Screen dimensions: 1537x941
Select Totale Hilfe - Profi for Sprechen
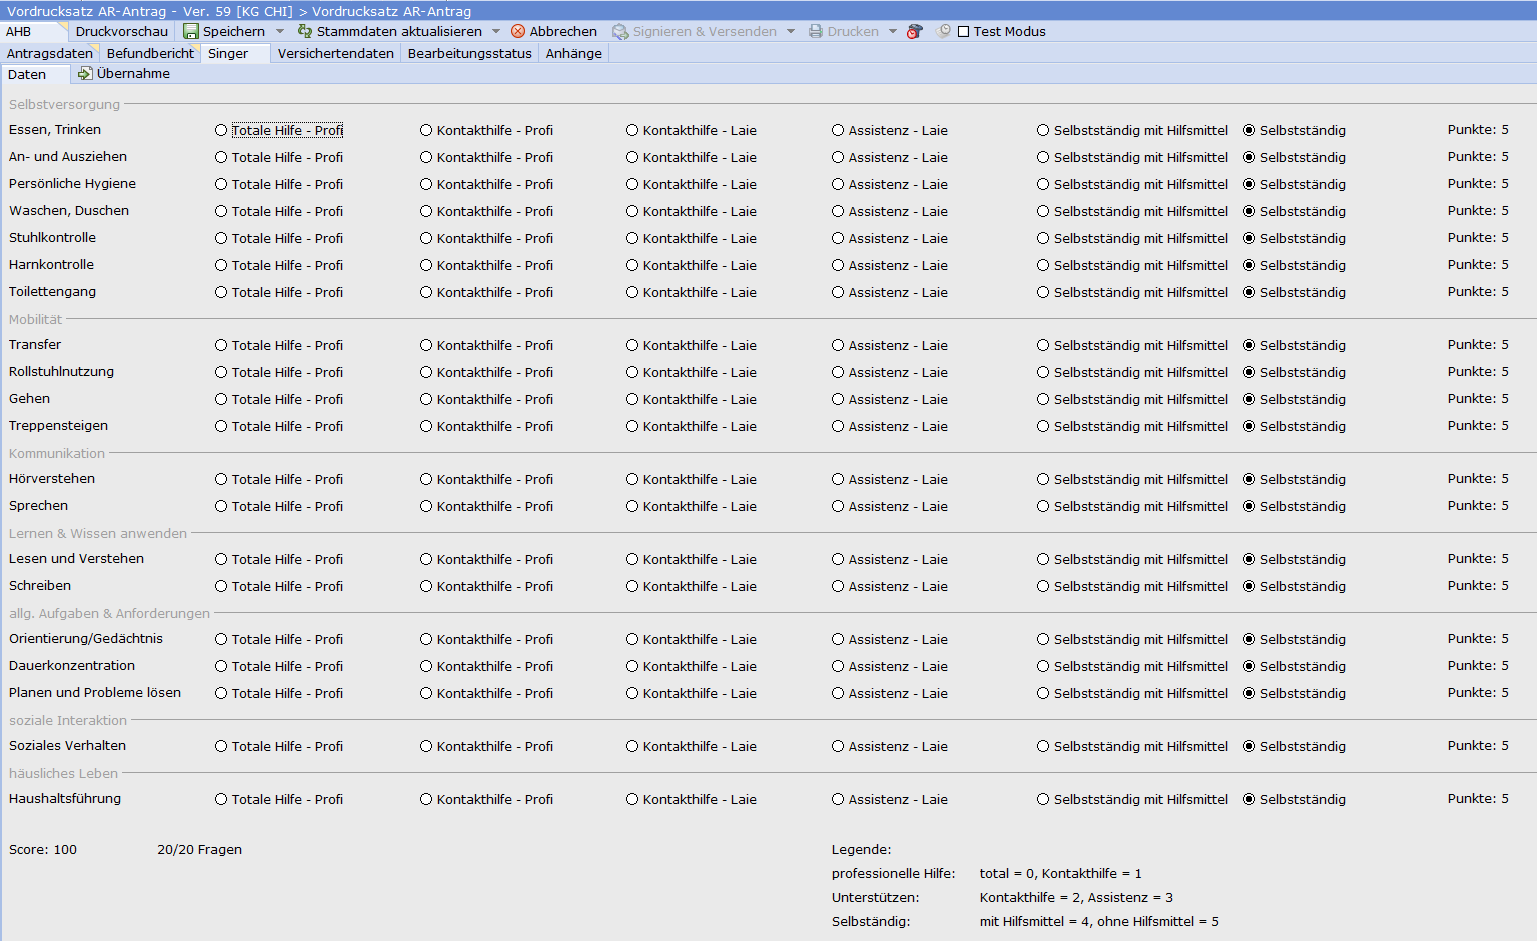tap(221, 507)
